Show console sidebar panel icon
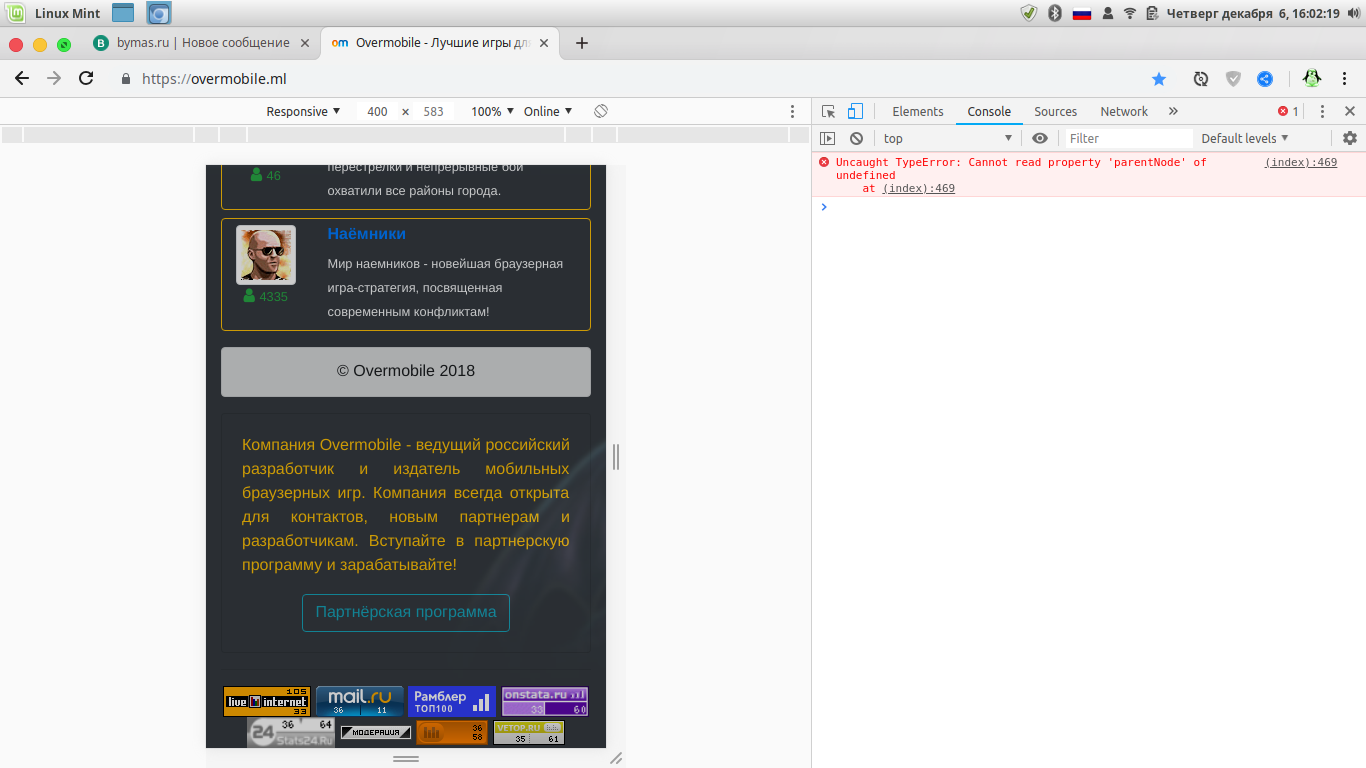 [827, 139]
